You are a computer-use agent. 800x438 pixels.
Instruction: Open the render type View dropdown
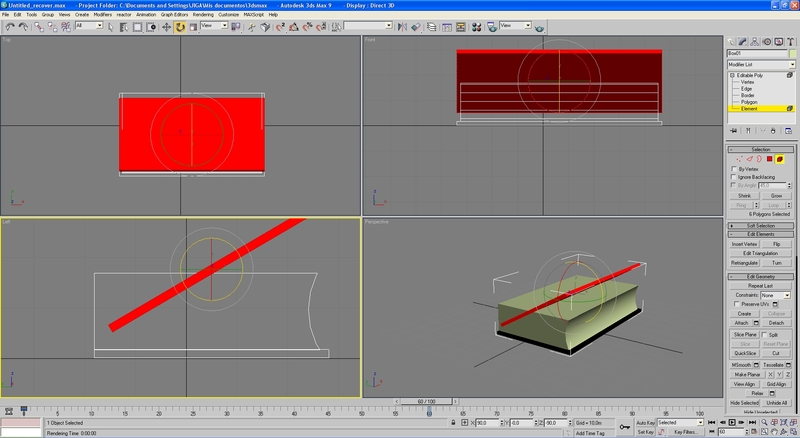click(515, 26)
